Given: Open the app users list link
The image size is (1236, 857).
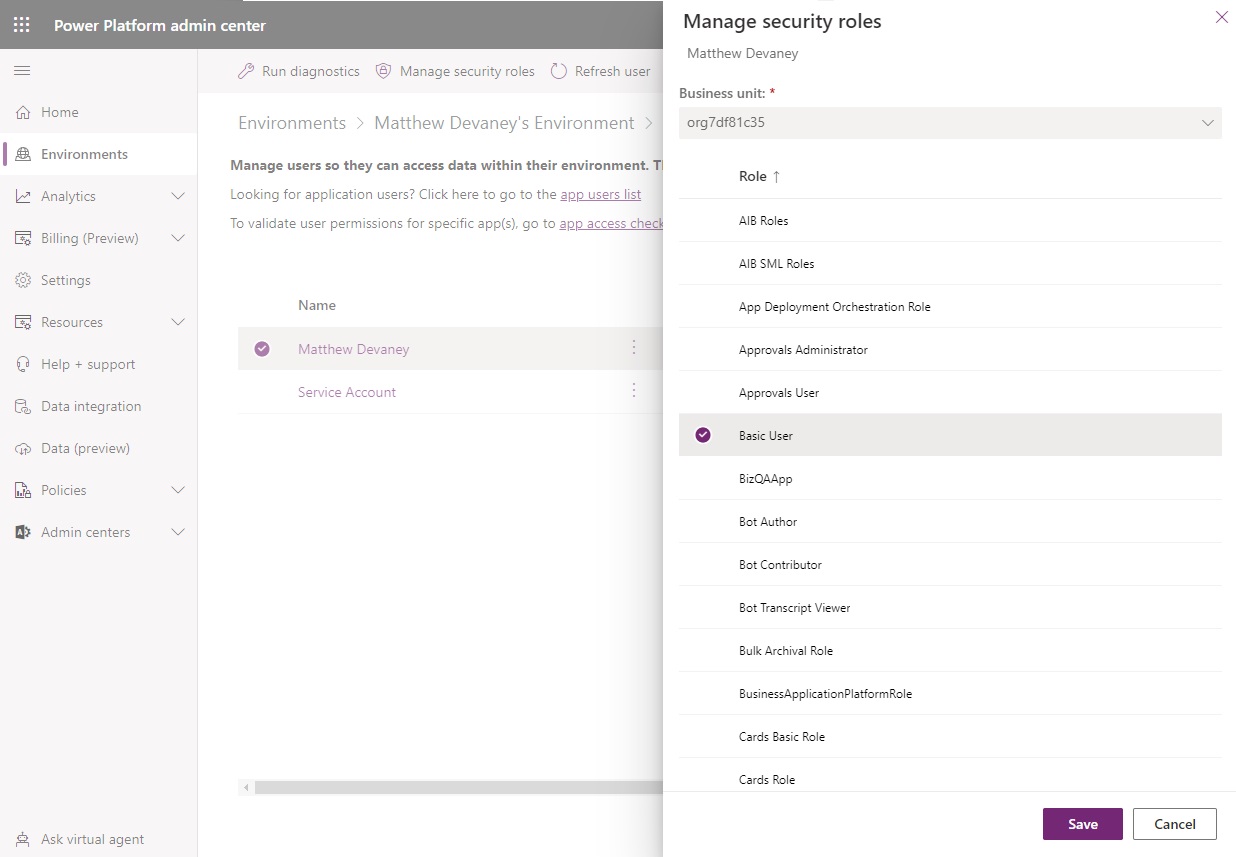Looking at the screenshot, I should pyautogui.click(x=600, y=195).
